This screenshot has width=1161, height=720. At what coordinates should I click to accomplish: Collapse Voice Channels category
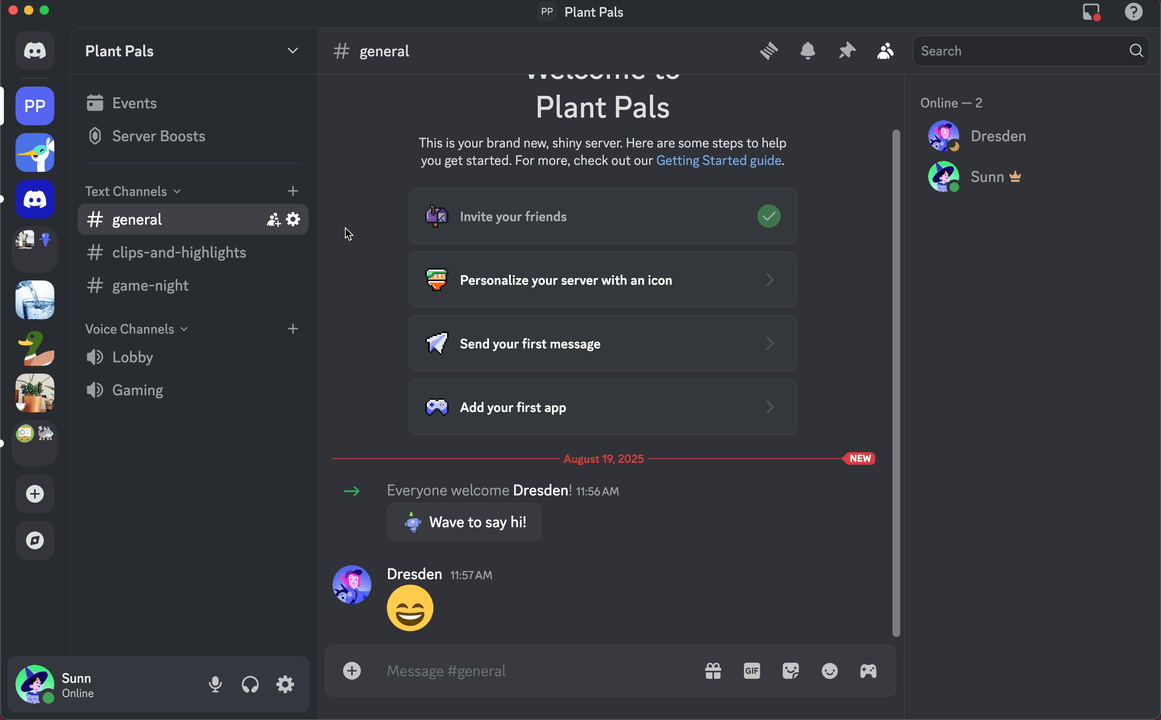click(136, 329)
